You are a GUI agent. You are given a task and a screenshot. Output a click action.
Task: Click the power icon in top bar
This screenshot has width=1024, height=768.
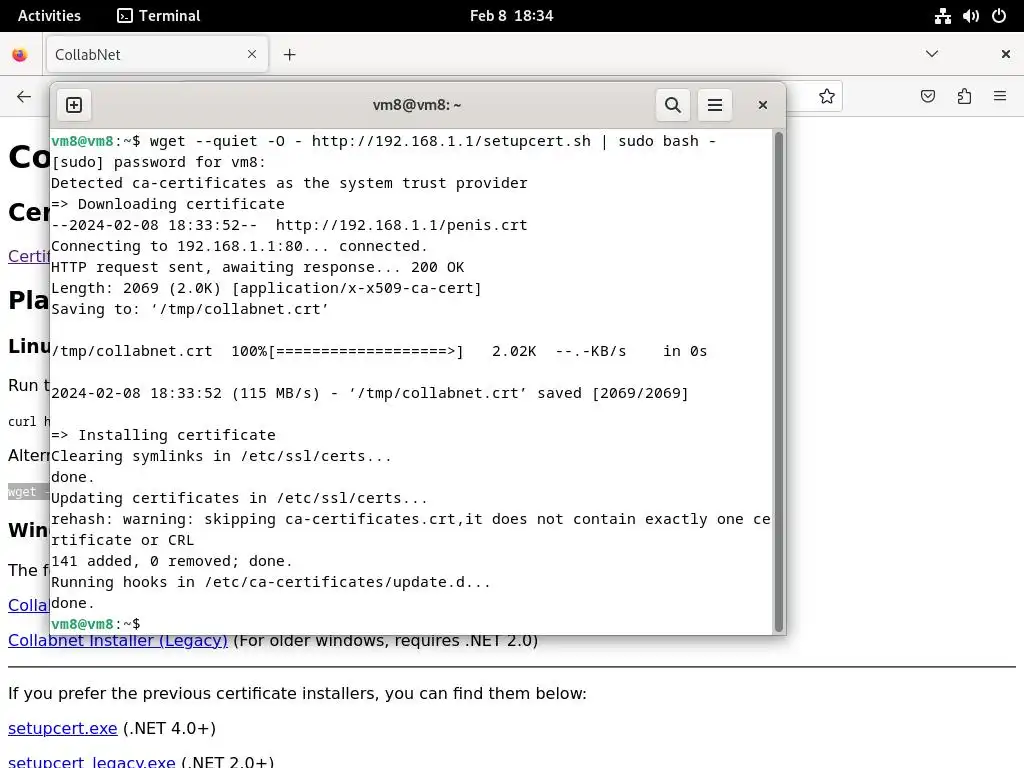[x=999, y=16]
